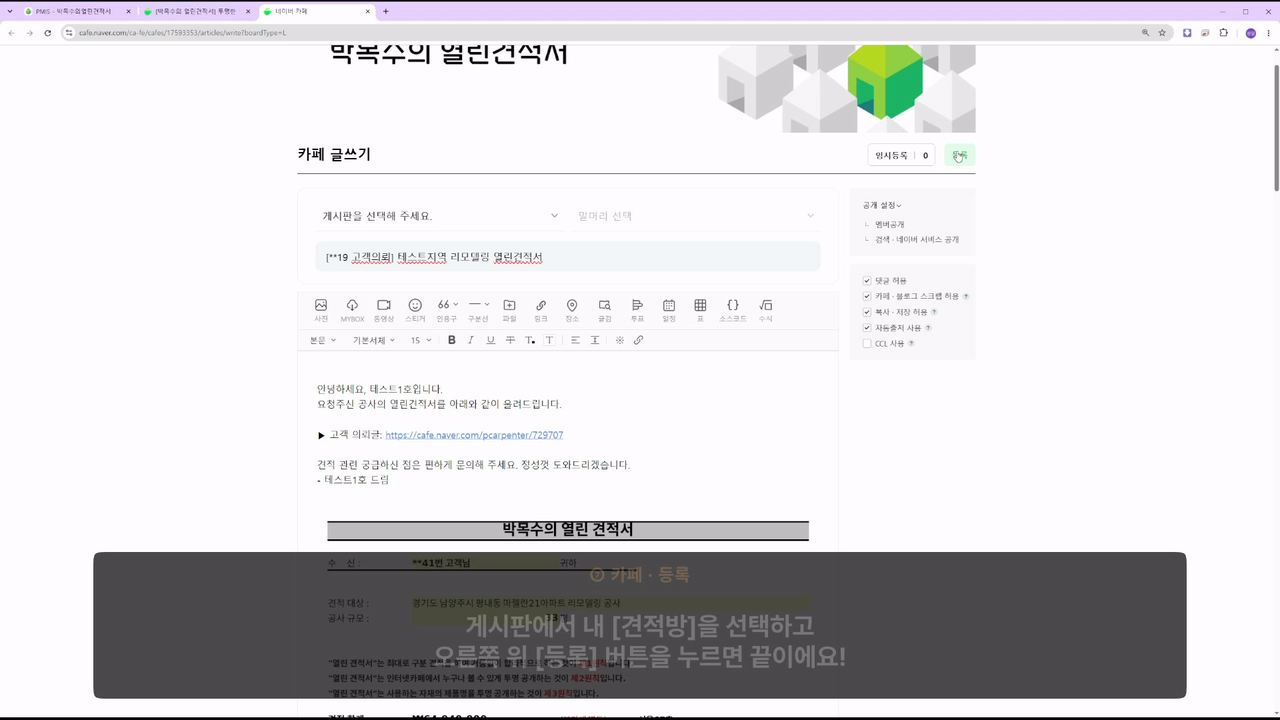
Task: Go back in browser history
Action: coord(11,32)
